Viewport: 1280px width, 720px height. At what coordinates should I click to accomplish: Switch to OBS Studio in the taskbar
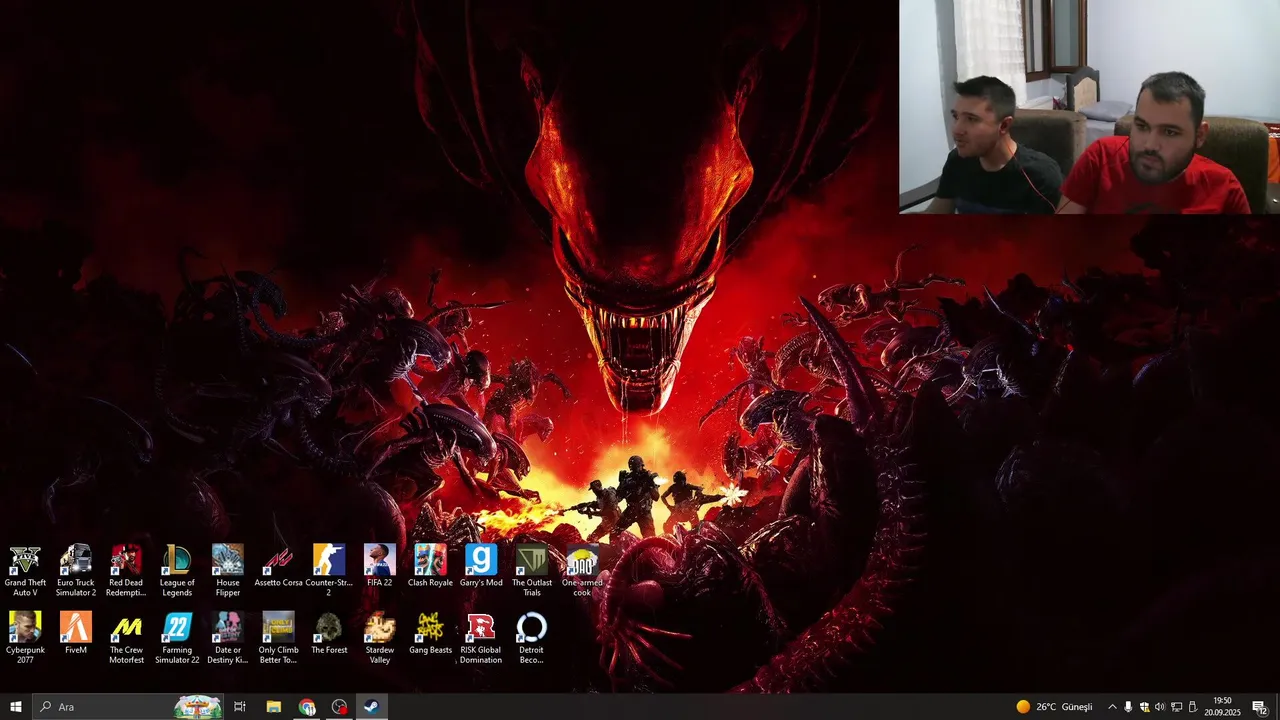tap(340, 707)
